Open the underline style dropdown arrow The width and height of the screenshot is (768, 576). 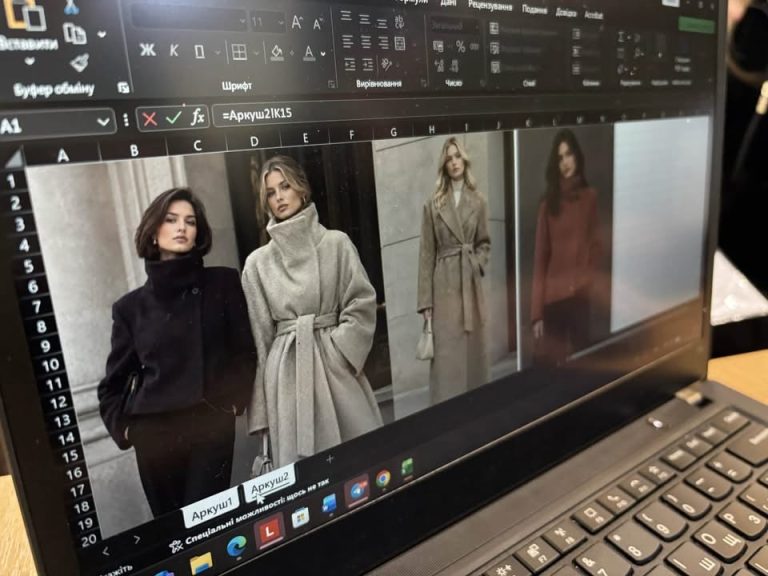tap(217, 52)
